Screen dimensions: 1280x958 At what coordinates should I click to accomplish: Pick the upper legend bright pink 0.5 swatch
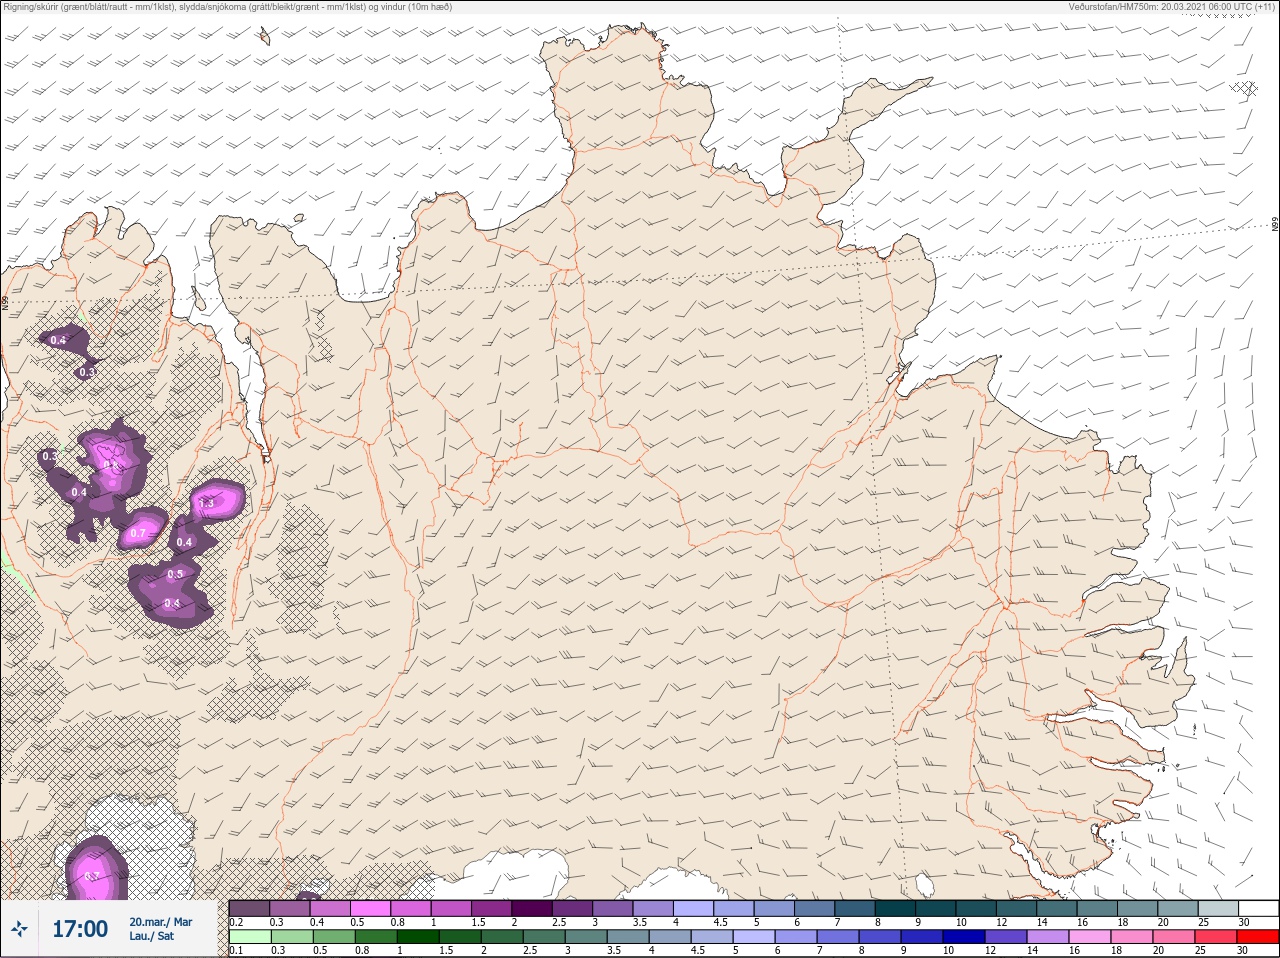tap(371, 909)
